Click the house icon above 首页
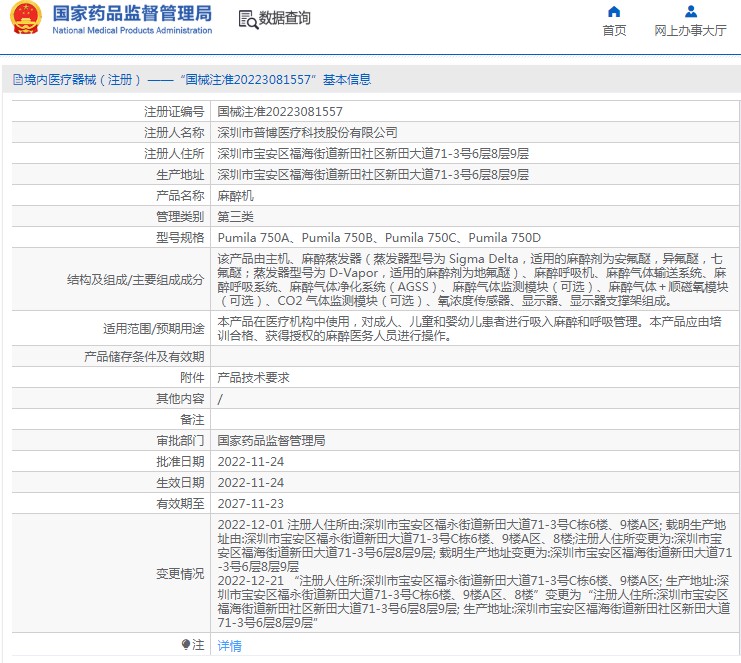 tap(614, 12)
